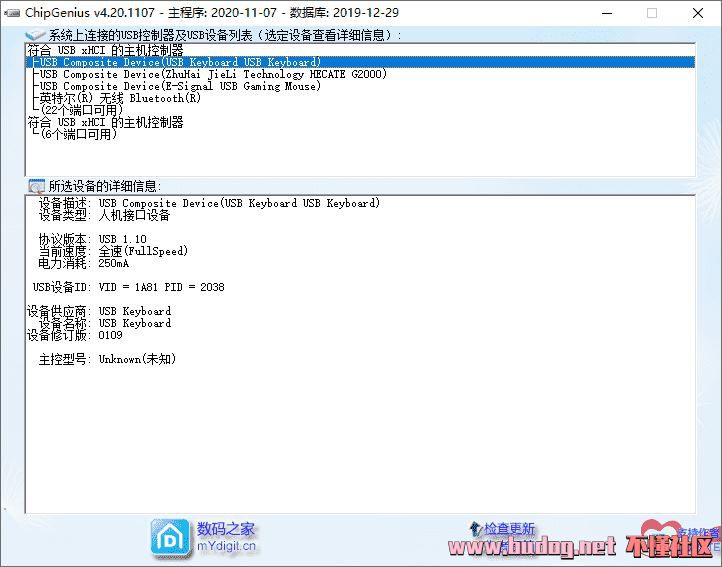Close the ChipGenius window
The image size is (722, 567).
point(698,13)
